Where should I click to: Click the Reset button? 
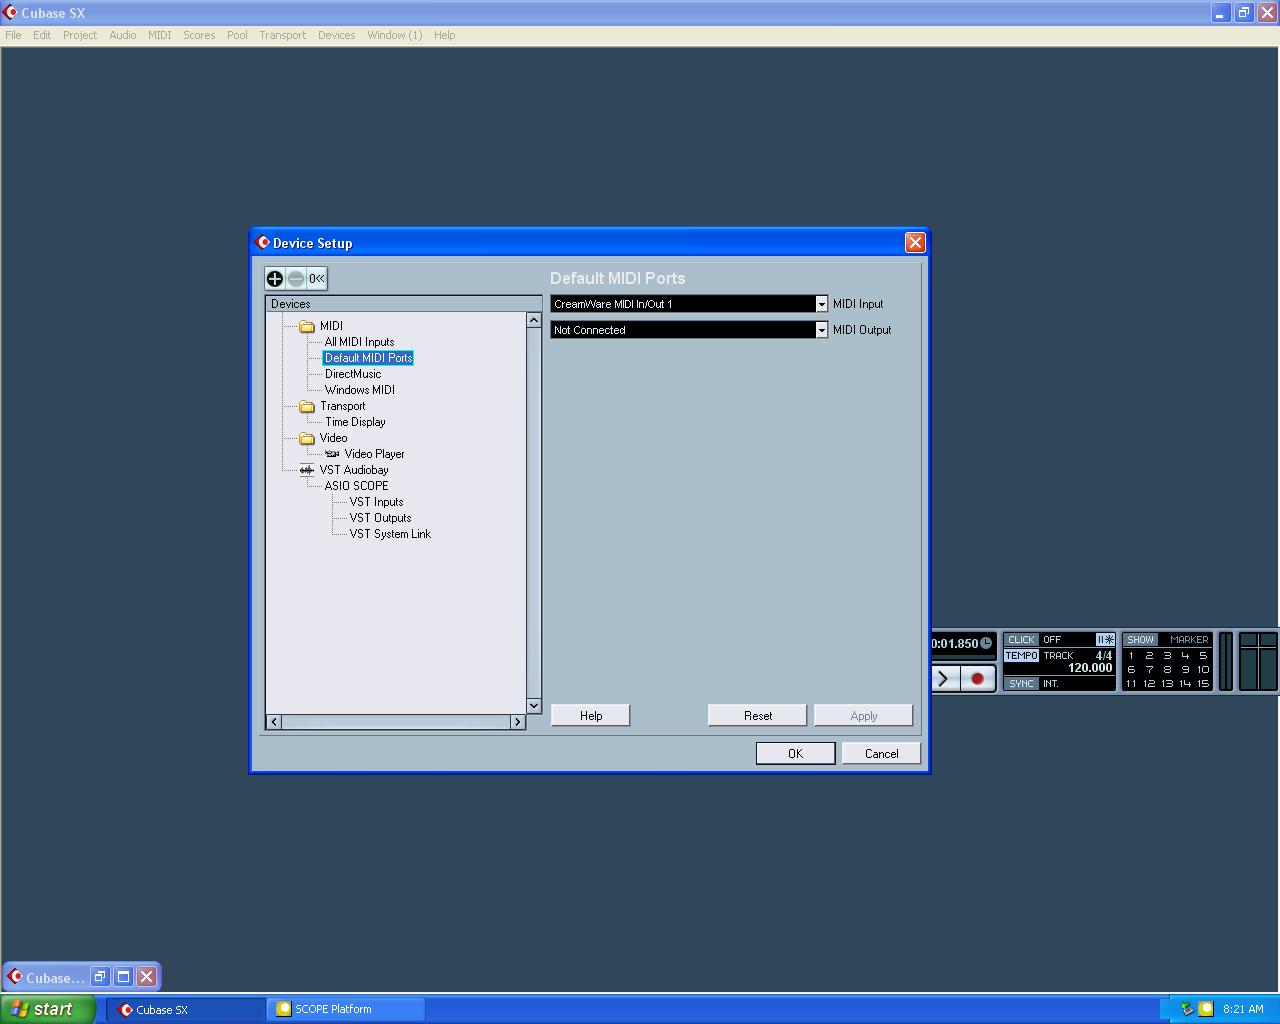[x=758, y=715]
